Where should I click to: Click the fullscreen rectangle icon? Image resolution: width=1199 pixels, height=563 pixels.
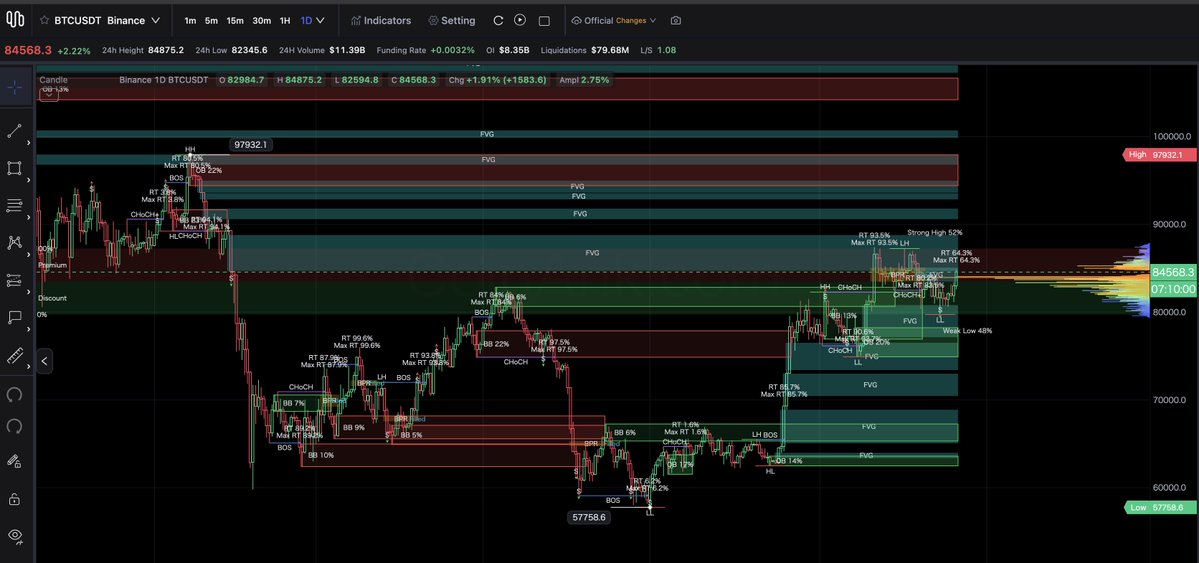pos(544,21)
